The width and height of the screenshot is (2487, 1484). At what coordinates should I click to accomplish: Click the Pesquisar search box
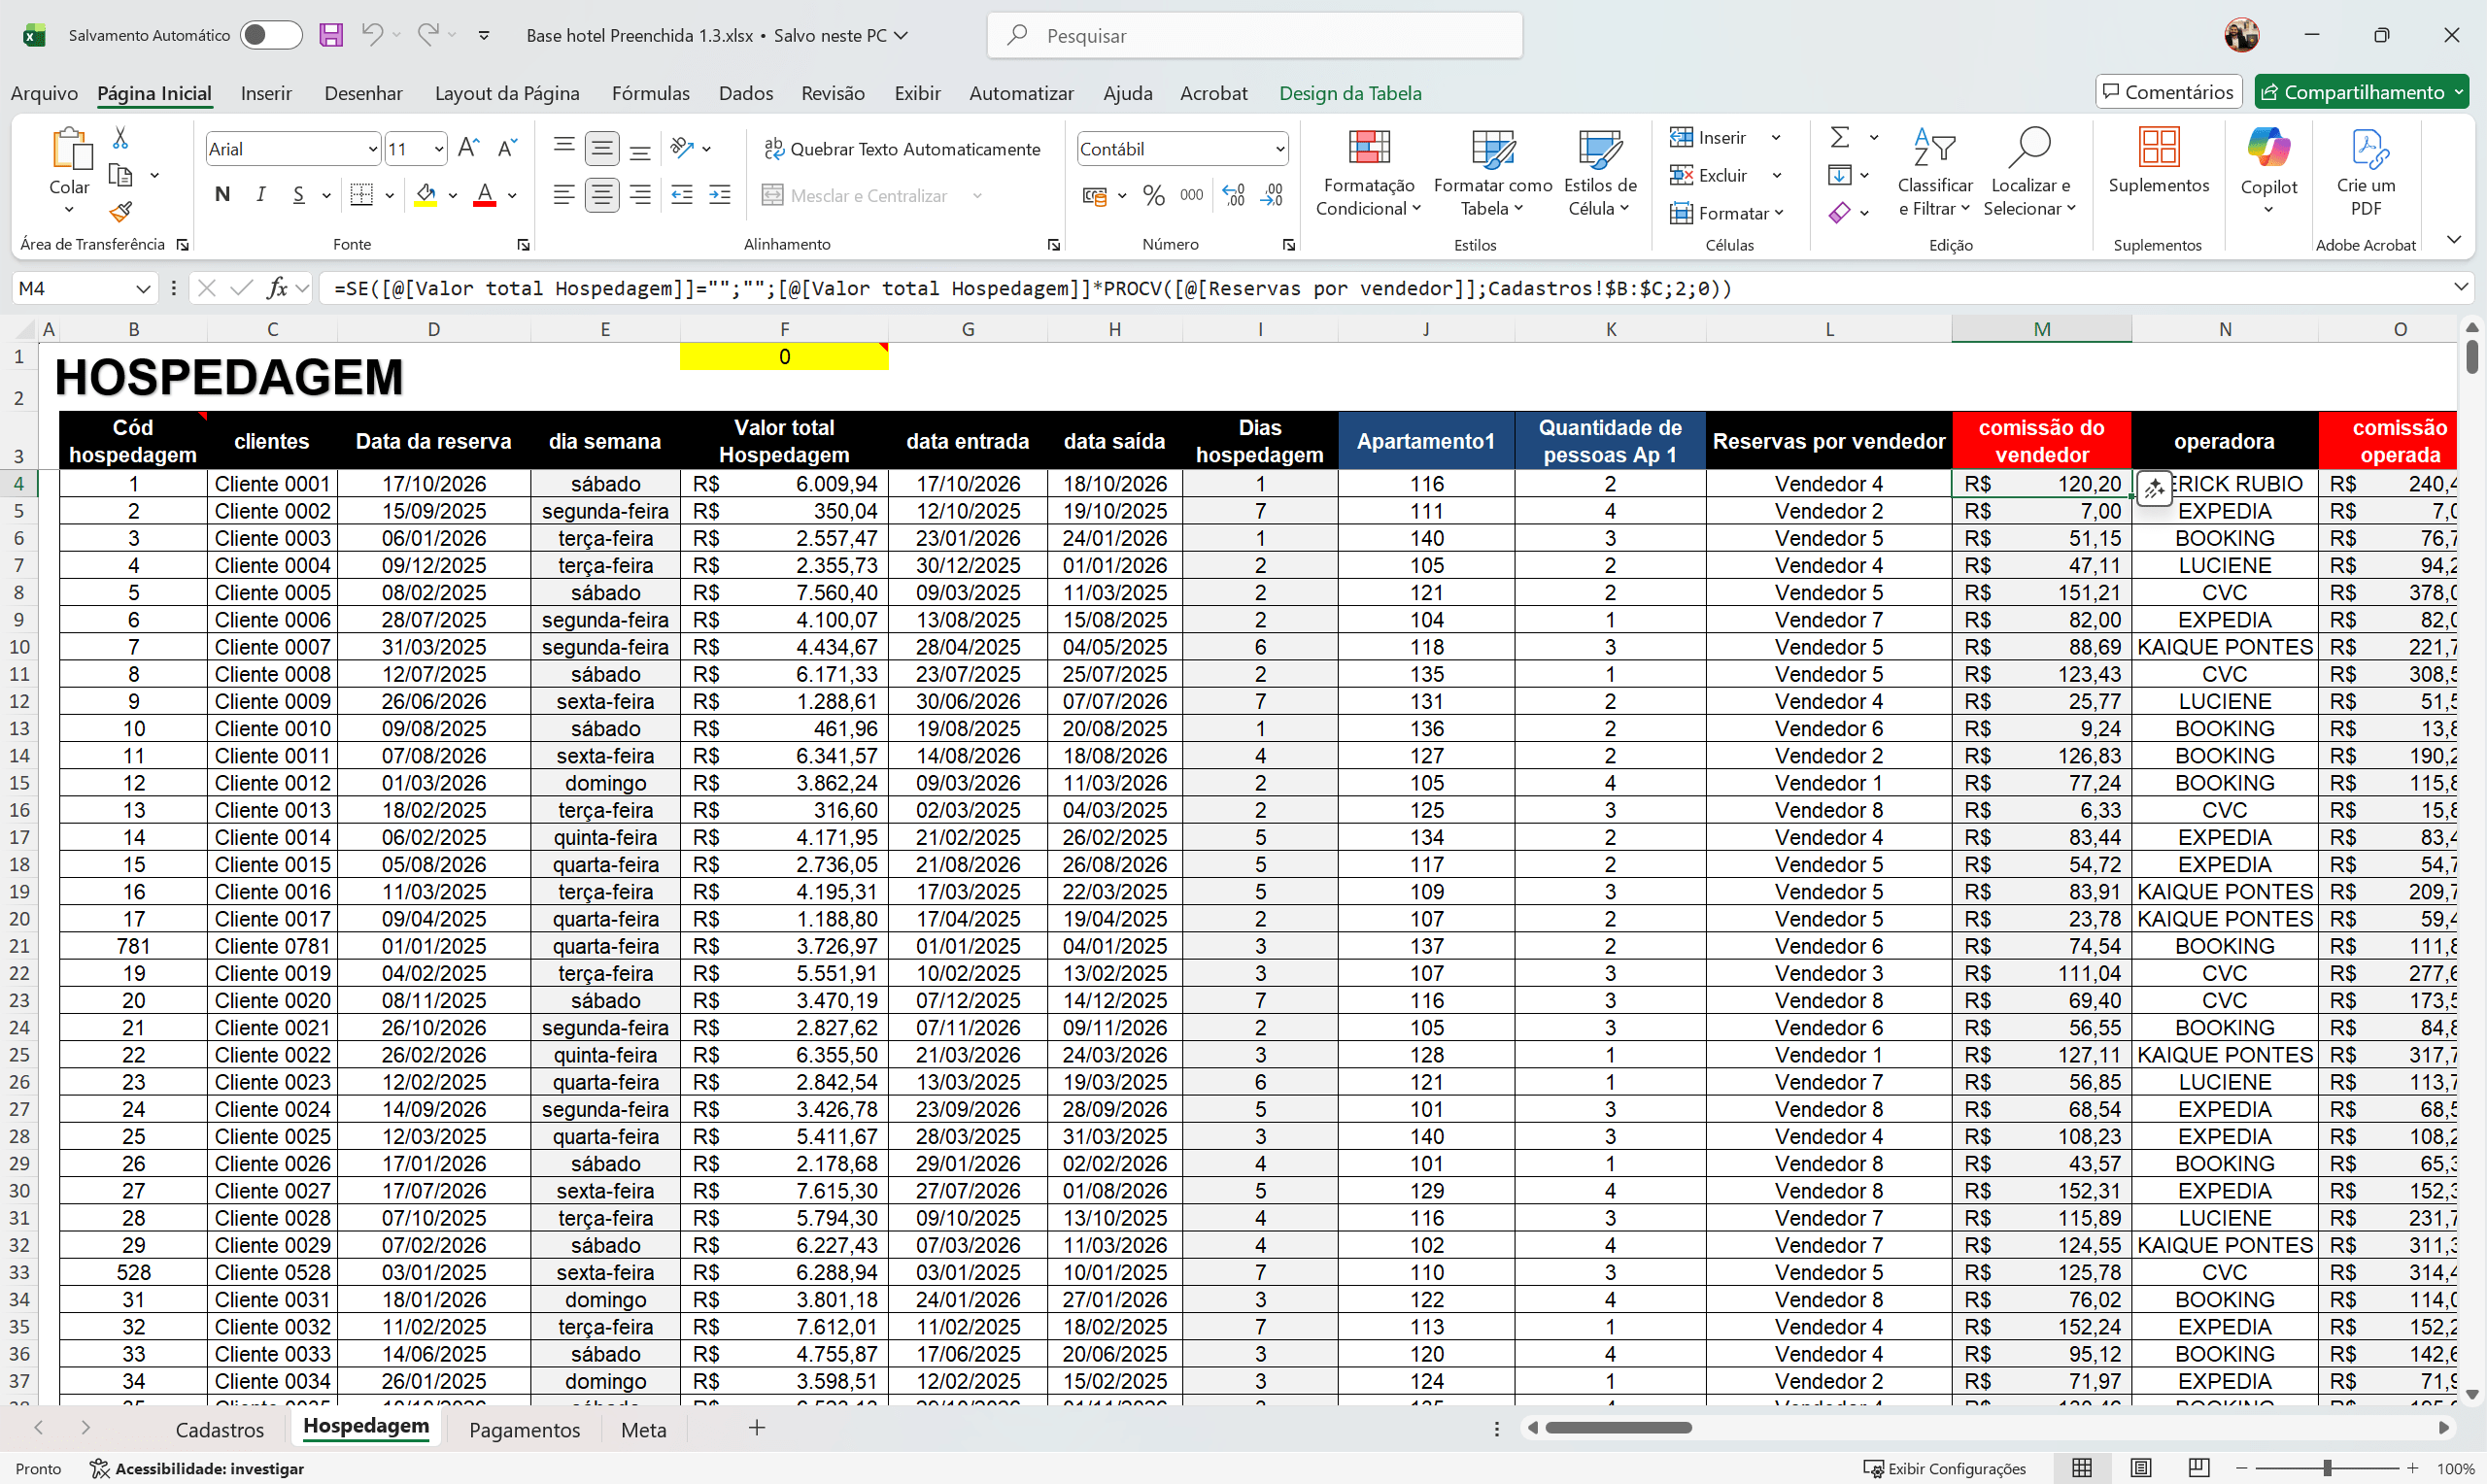[1254, 36]
